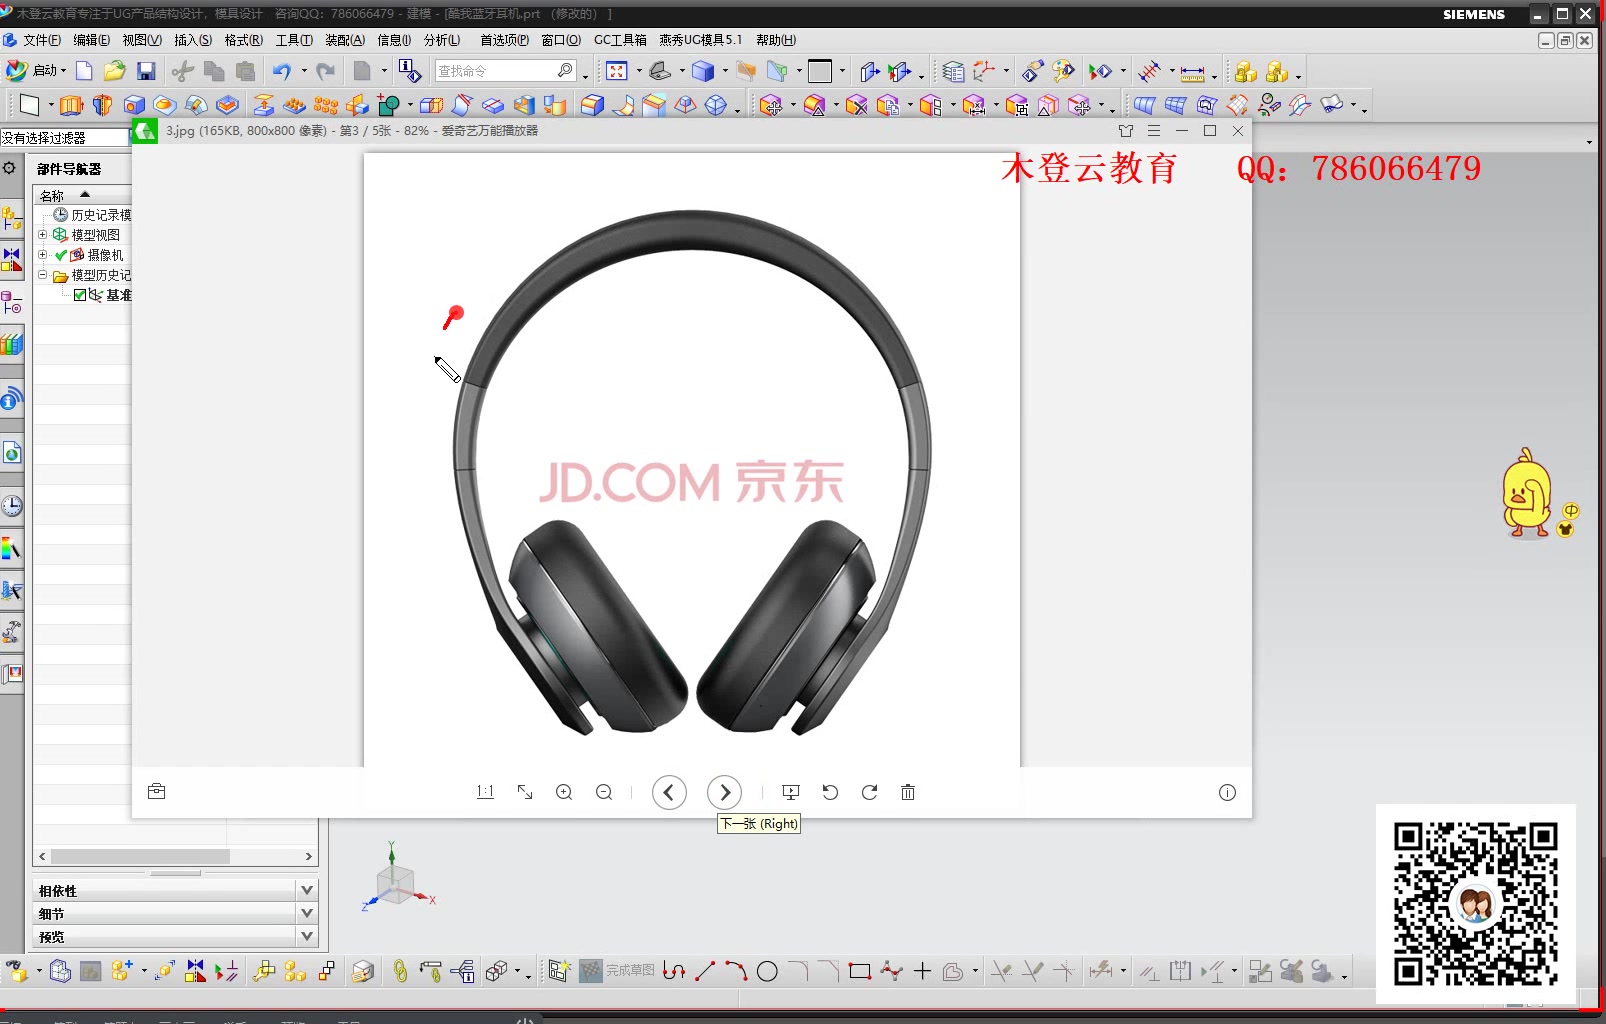This screenshot has width=1606, height=1024.
Task: Click the Fit view icon in the toolbar
Action: (617, 71)
